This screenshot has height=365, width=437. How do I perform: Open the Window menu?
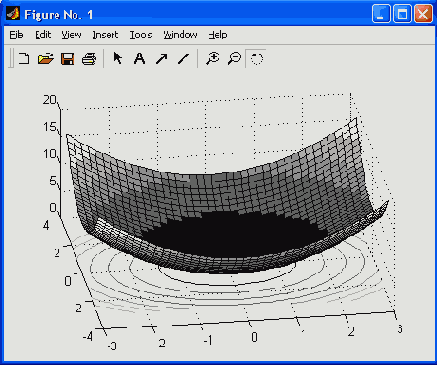pyautogui.click(x=180, y=35)
